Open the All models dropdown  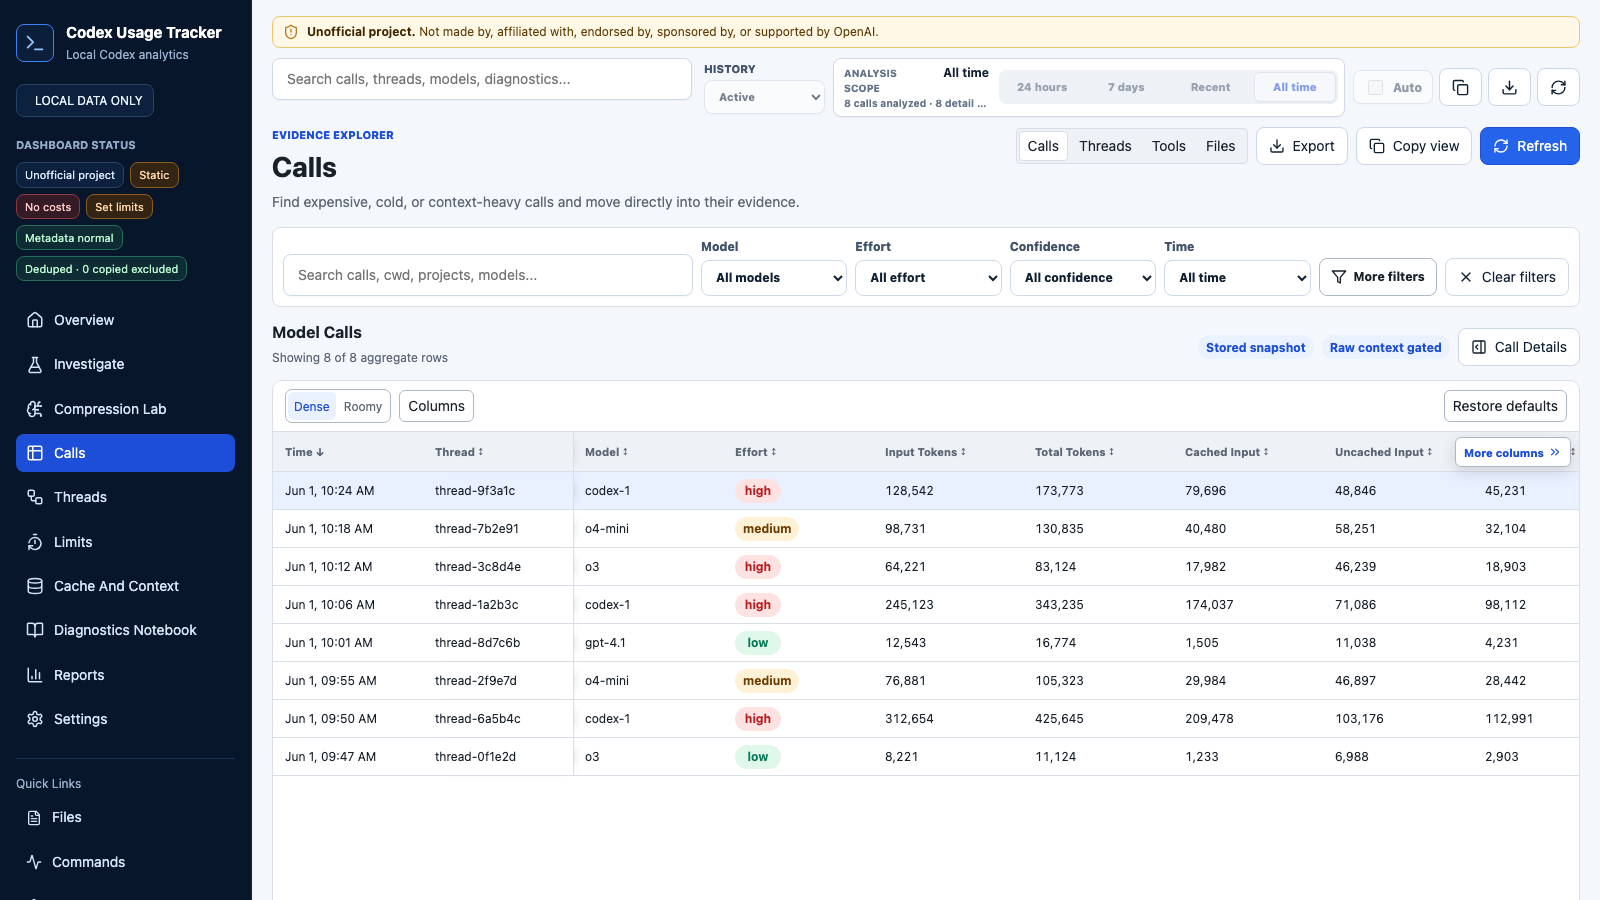(x=774, y=278)
